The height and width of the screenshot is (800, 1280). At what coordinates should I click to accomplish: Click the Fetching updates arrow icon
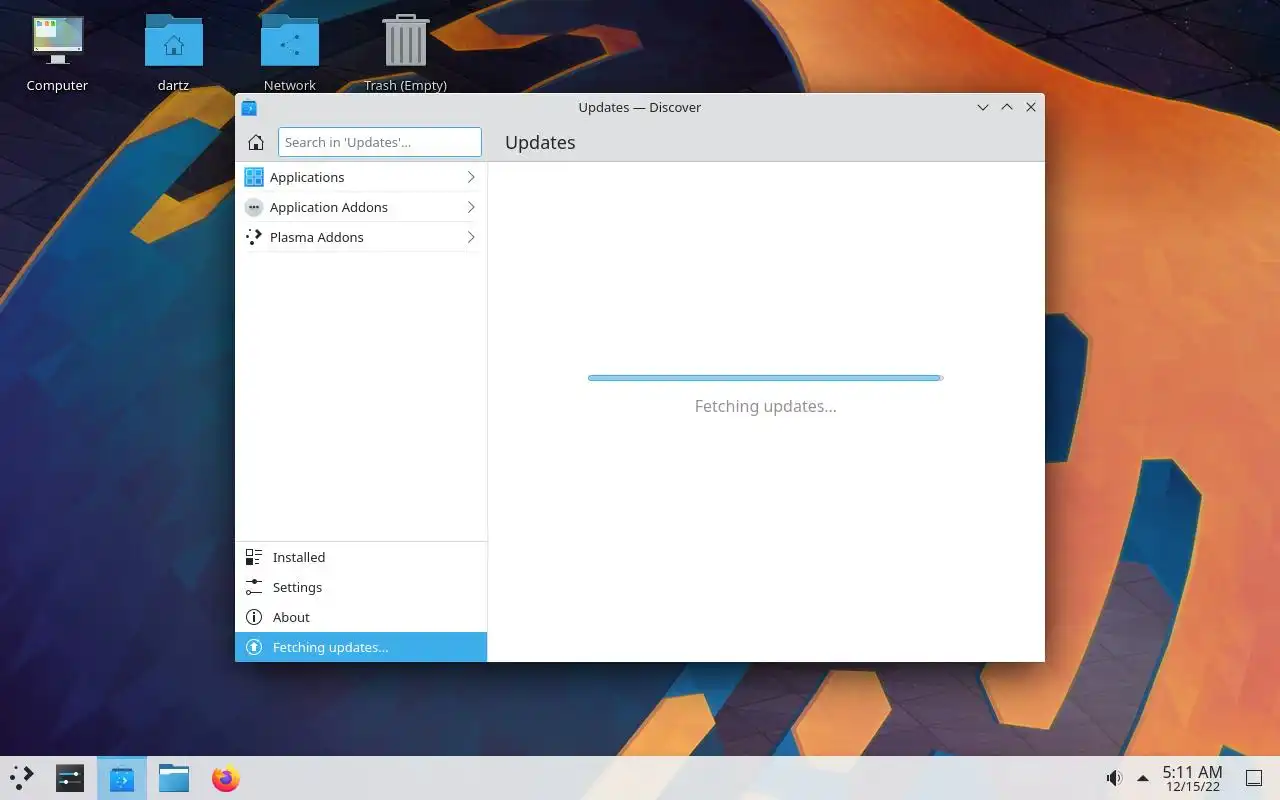coord(254,647)
